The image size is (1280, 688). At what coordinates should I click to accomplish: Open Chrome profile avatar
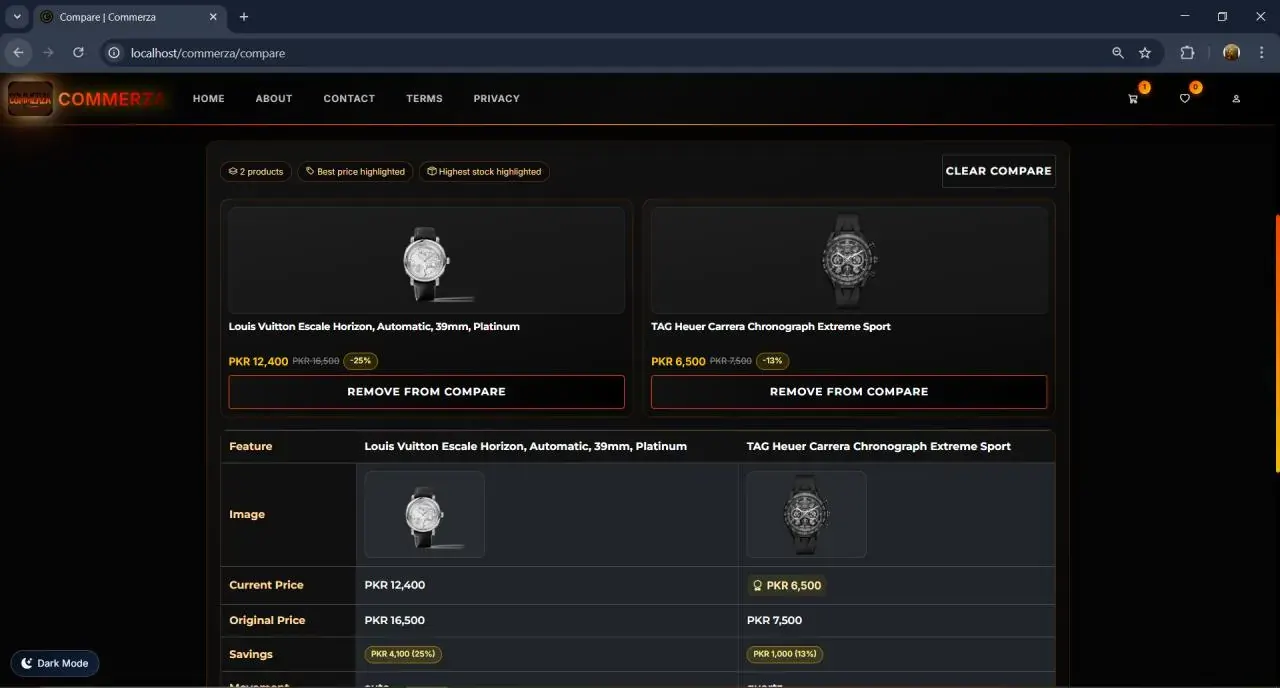pos(1231,53)
